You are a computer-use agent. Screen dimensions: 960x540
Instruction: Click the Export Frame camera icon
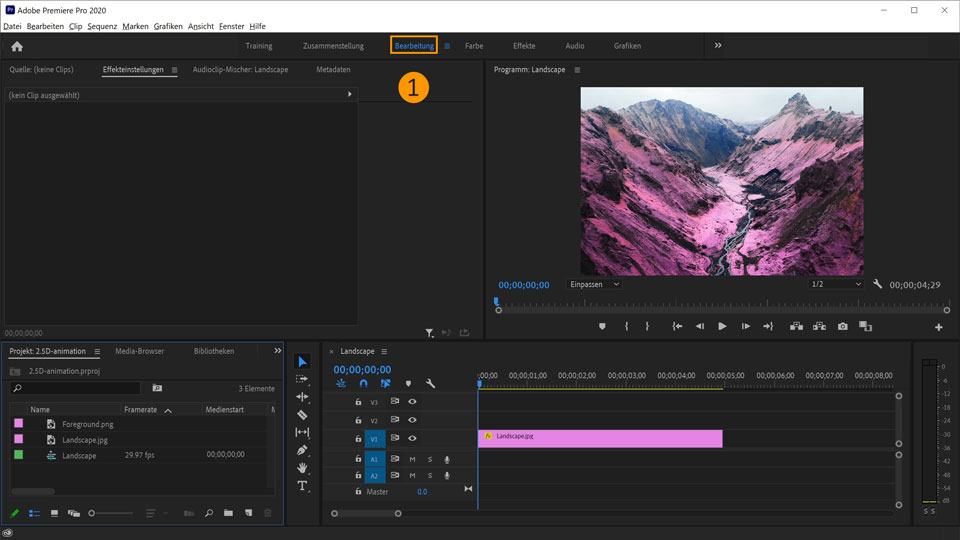843,326
